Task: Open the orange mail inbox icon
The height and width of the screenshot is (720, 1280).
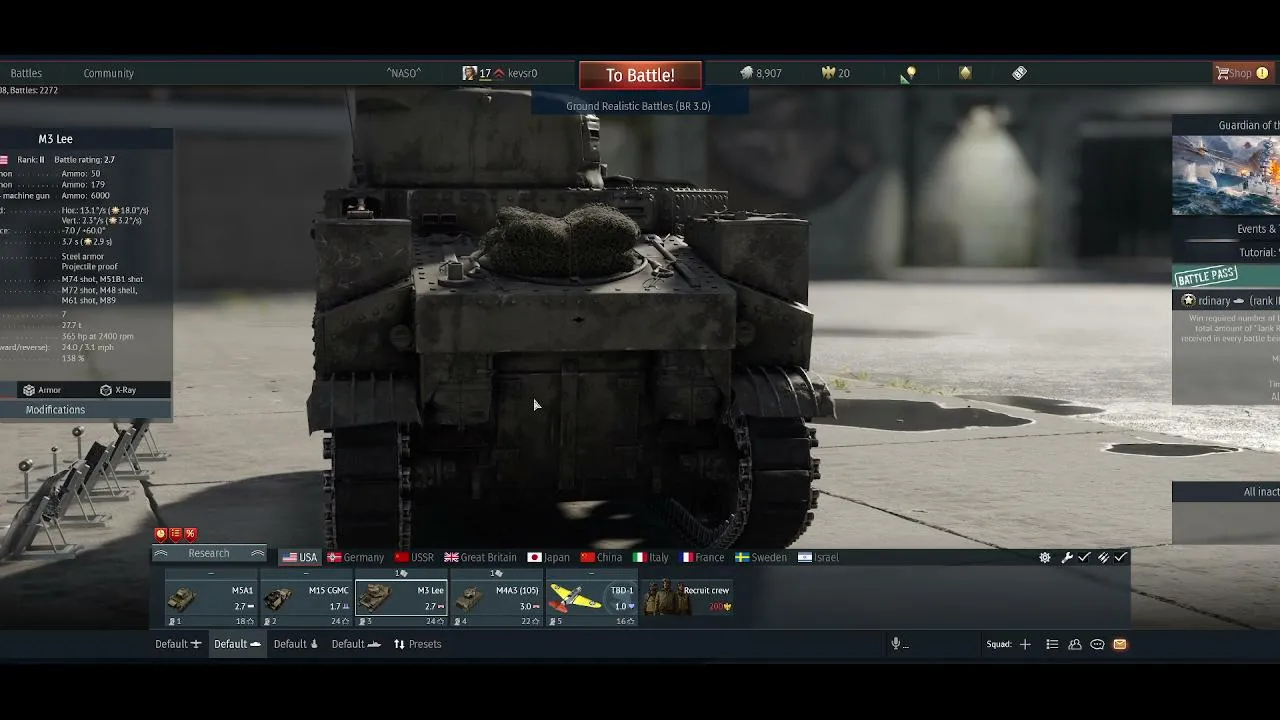Action: coord(1120,644)
